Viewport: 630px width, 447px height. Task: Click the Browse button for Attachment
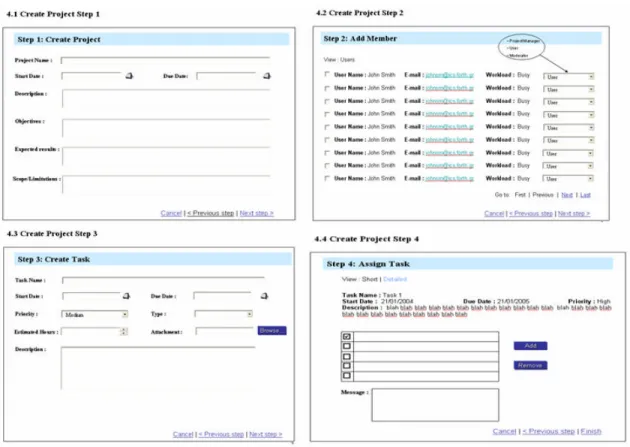point(272,331)
